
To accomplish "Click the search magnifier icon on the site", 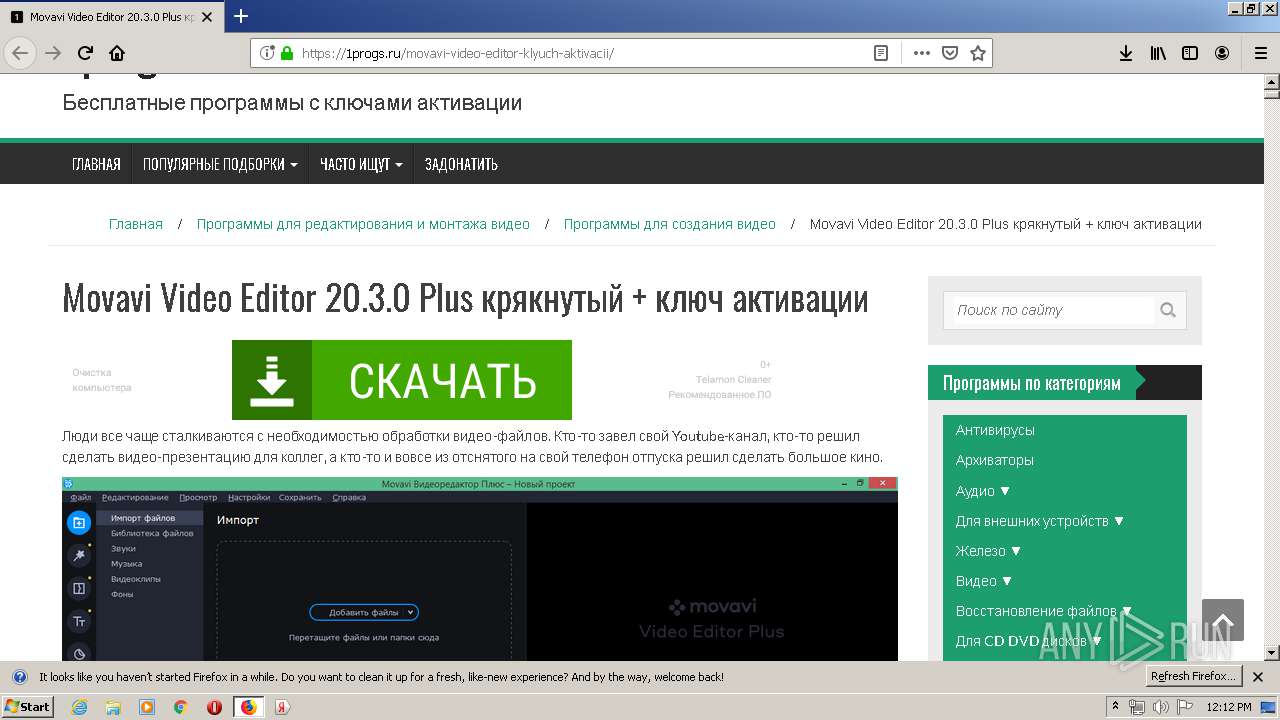I will pos(1168,310).
